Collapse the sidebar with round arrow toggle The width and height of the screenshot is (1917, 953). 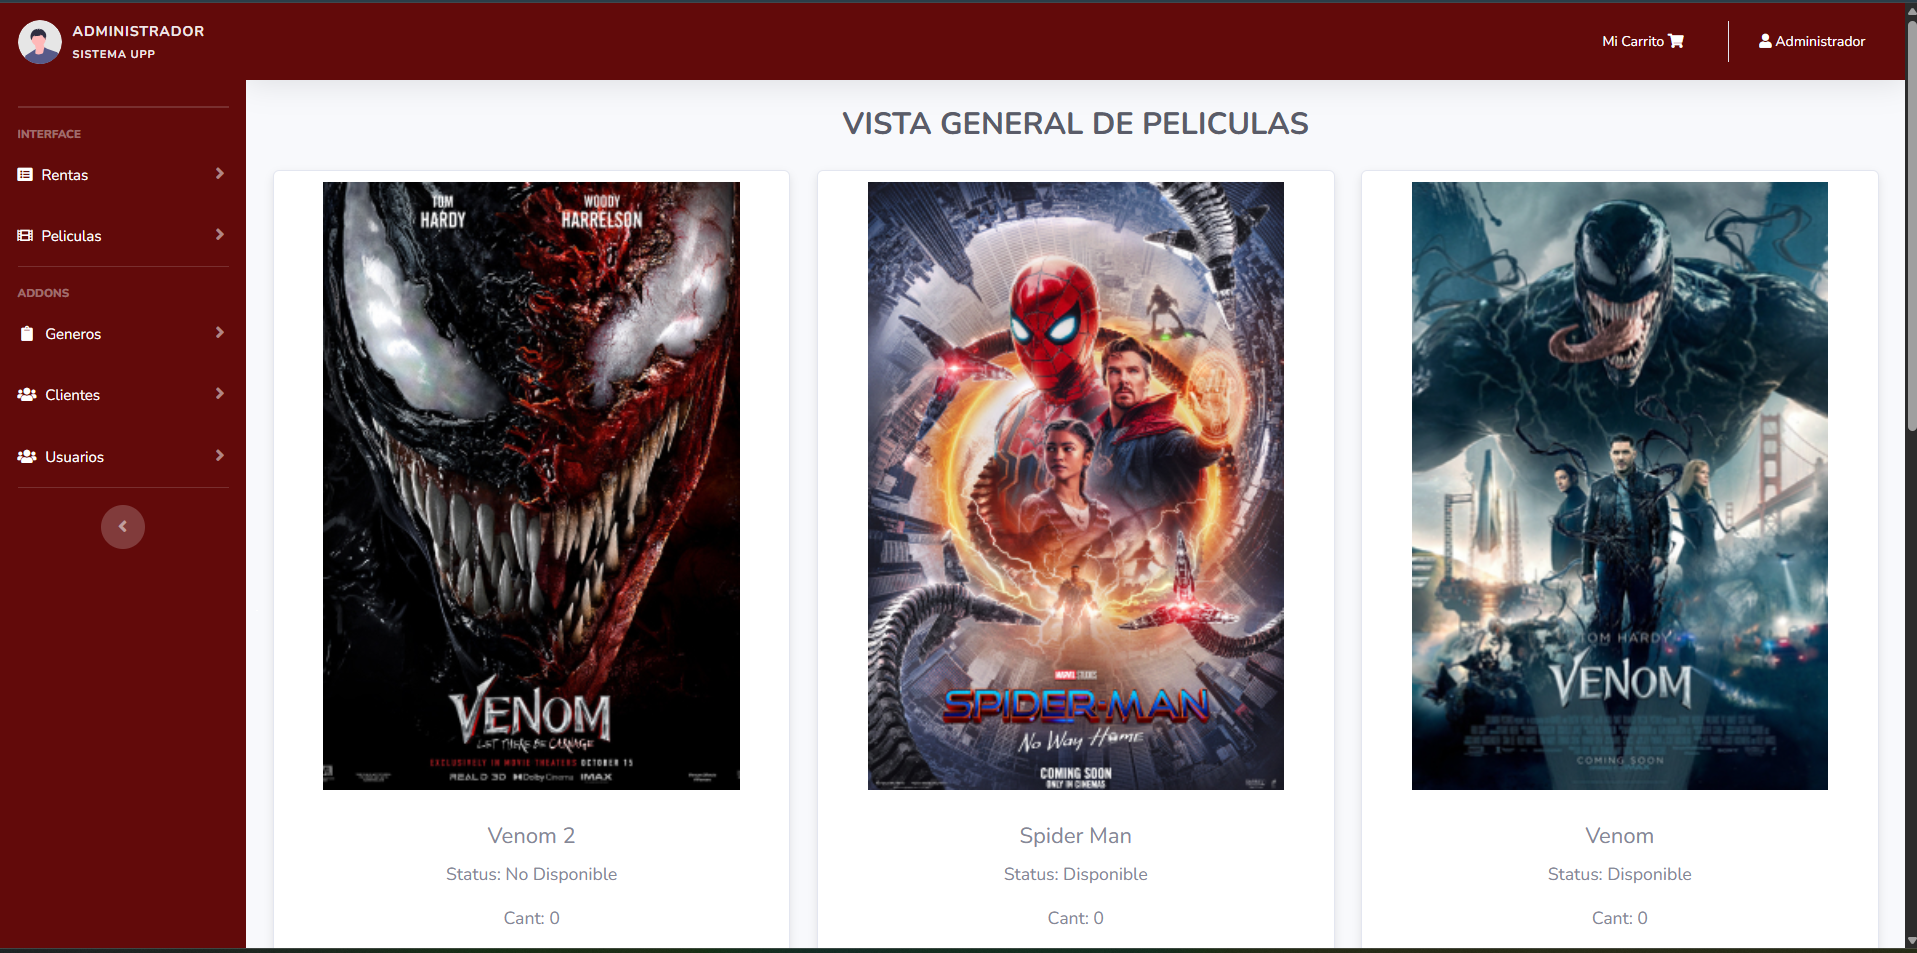coord(123,527)
